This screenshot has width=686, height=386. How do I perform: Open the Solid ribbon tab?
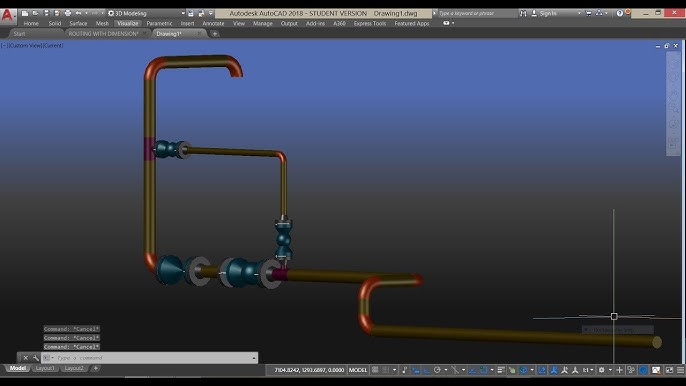coord(55,24)
